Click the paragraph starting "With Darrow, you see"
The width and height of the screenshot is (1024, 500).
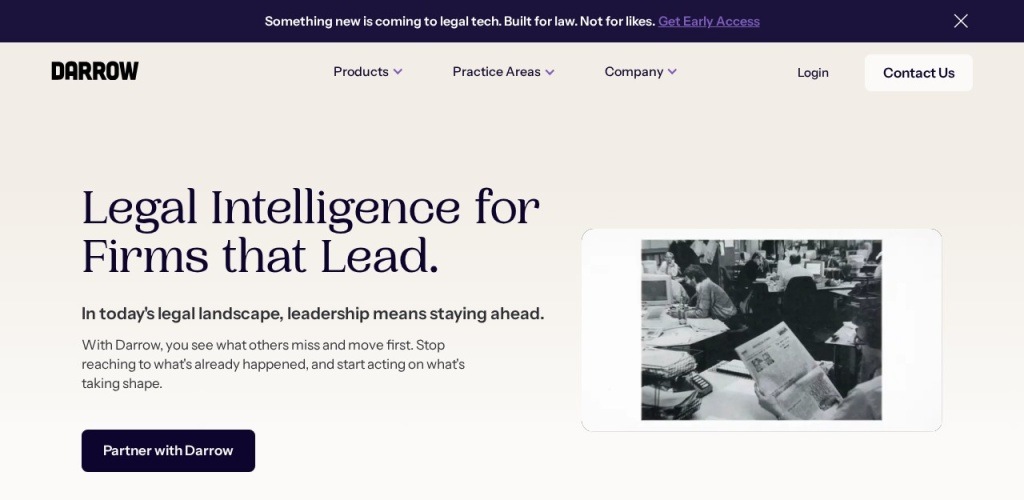272,364
